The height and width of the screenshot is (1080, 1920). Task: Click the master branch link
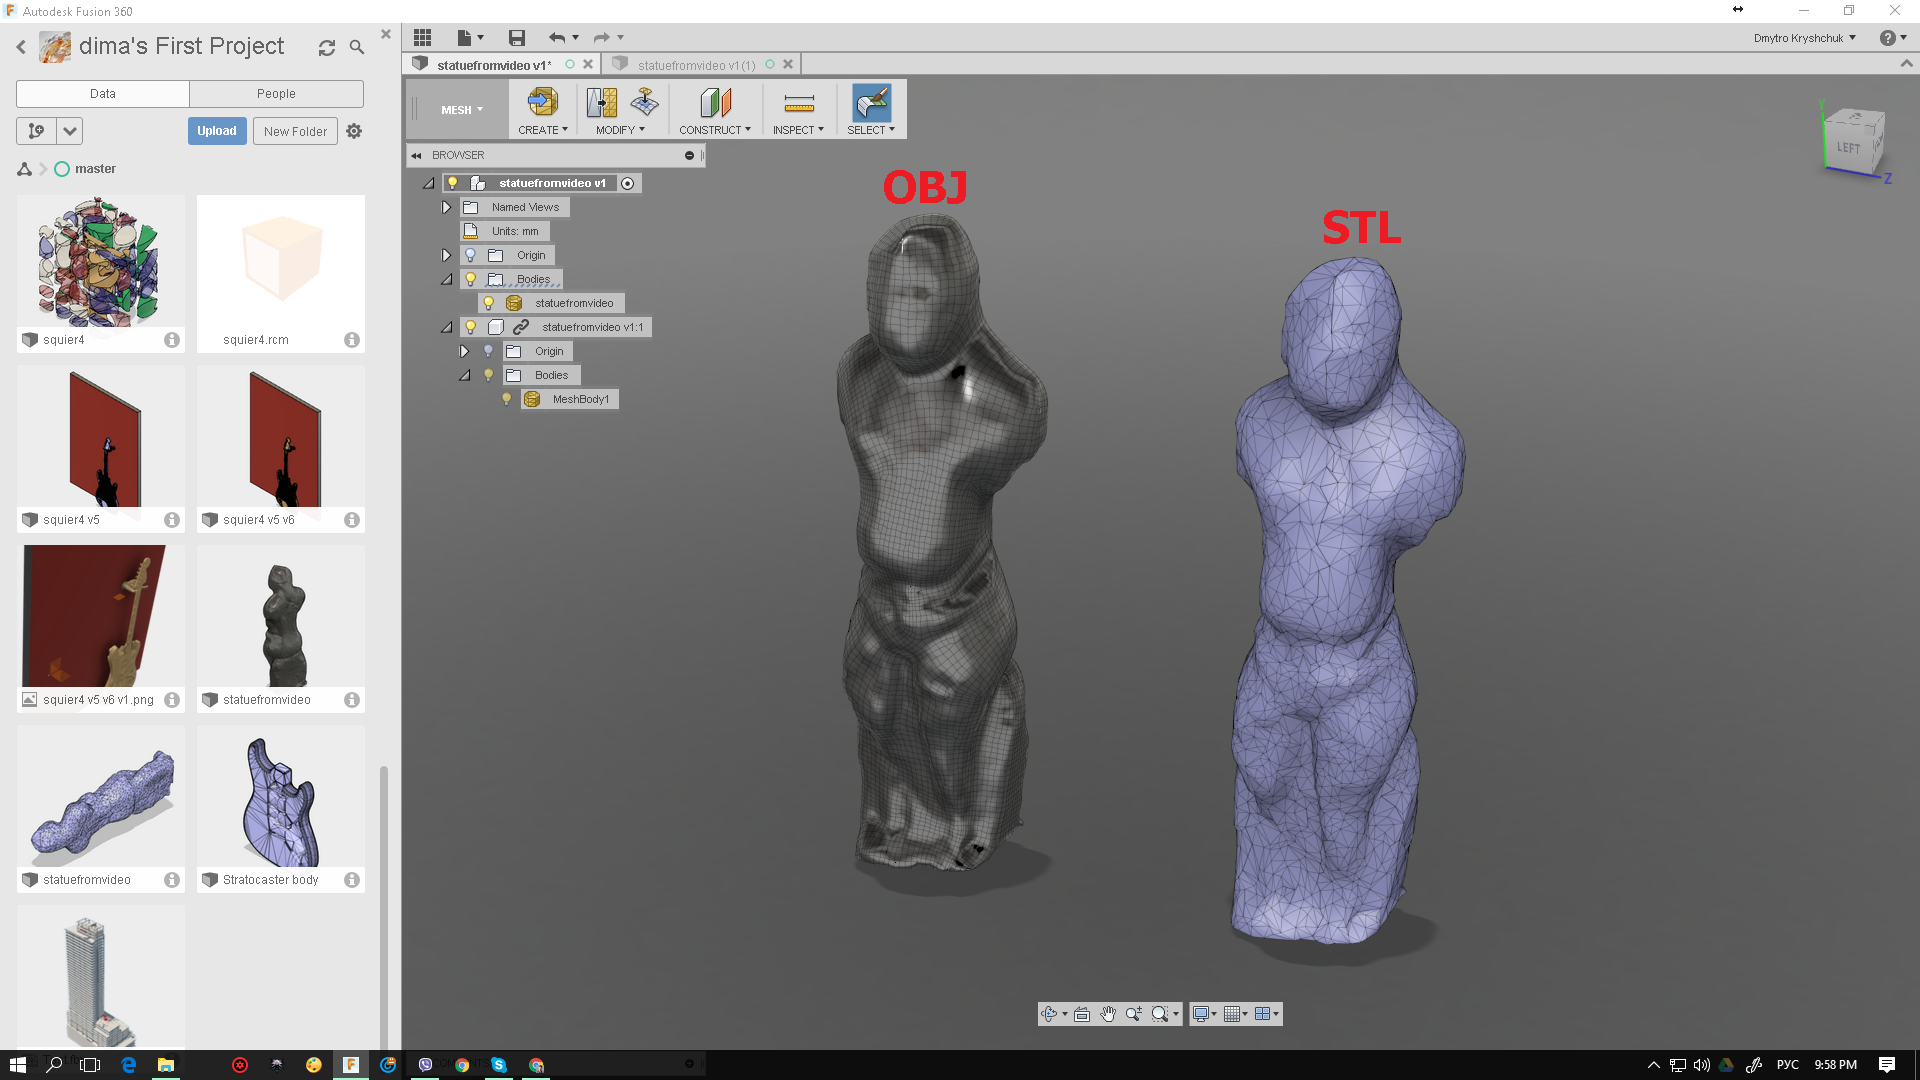tap(95, 169)
